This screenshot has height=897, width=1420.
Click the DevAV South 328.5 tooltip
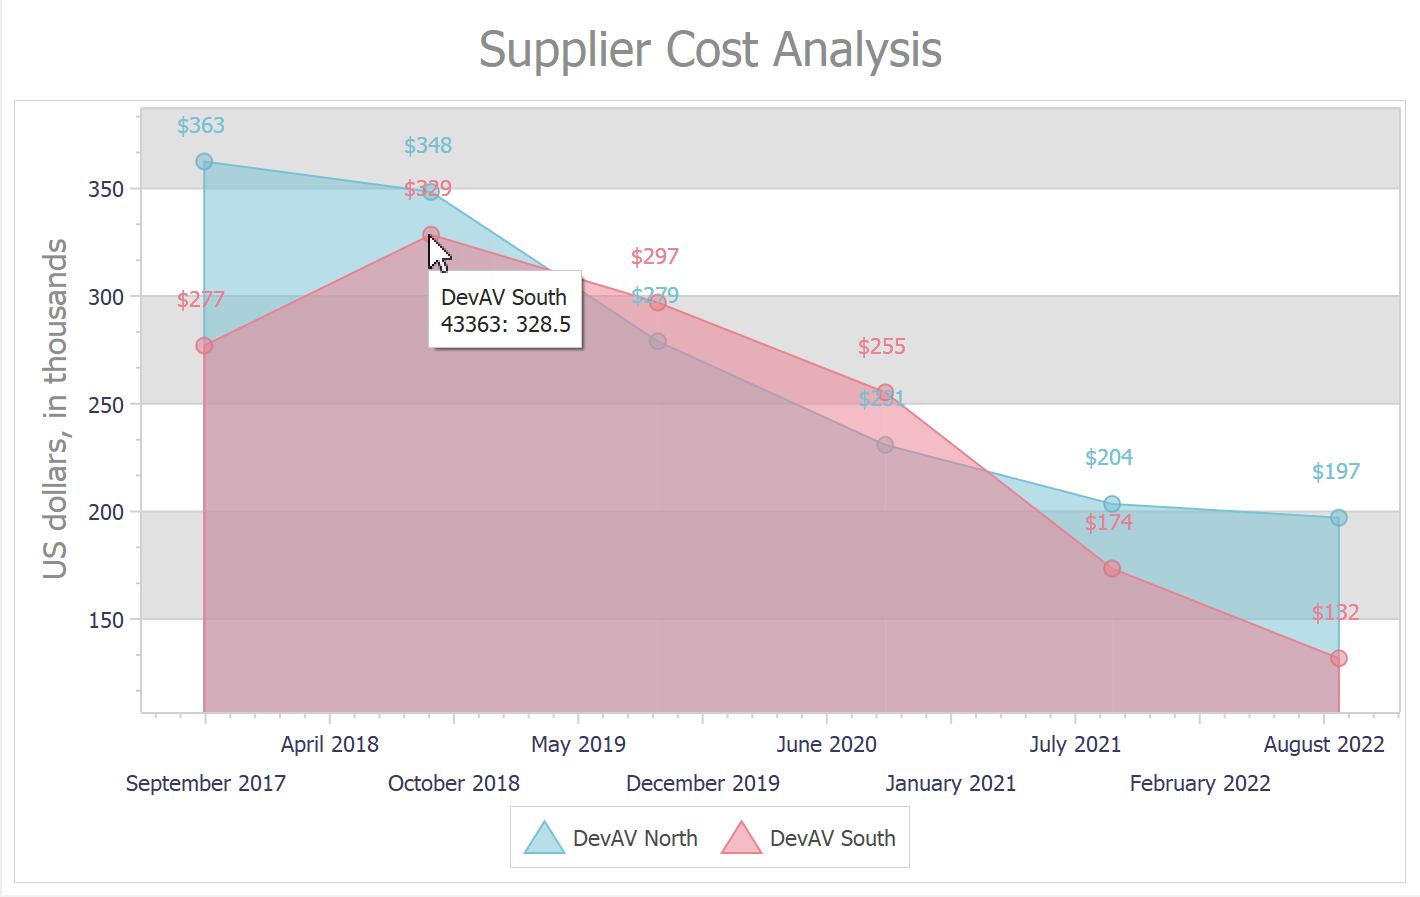point(505,310)
